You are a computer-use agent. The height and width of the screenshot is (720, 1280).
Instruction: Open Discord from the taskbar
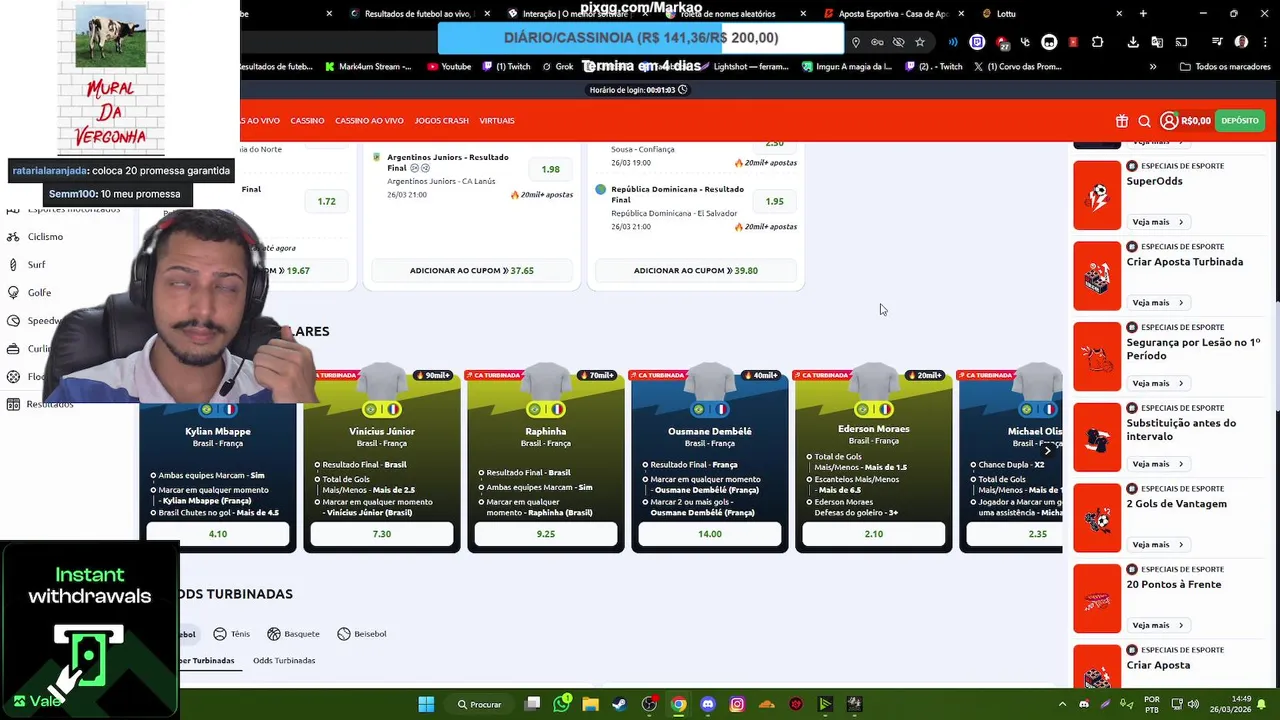pos(708,704)
